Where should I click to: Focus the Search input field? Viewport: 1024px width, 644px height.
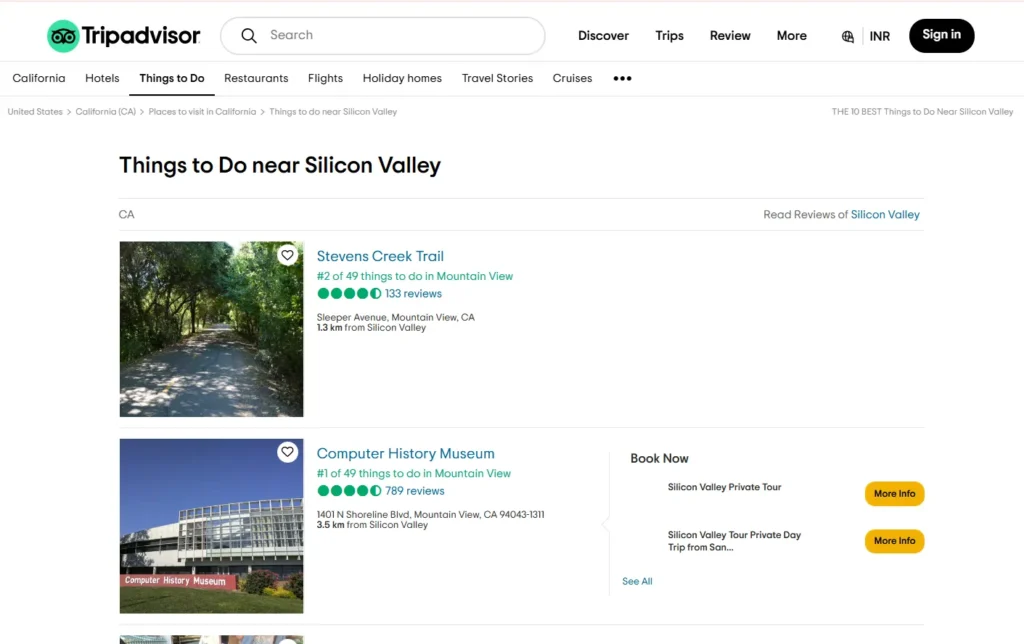point(383,36)
